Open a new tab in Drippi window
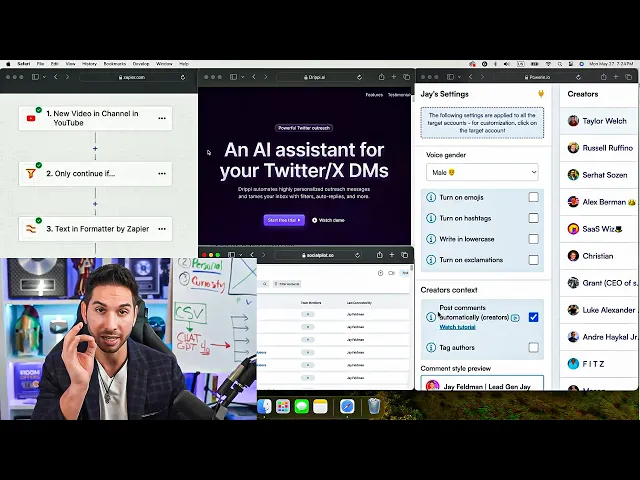Viewport: 640px width, 480px height. 393,77
